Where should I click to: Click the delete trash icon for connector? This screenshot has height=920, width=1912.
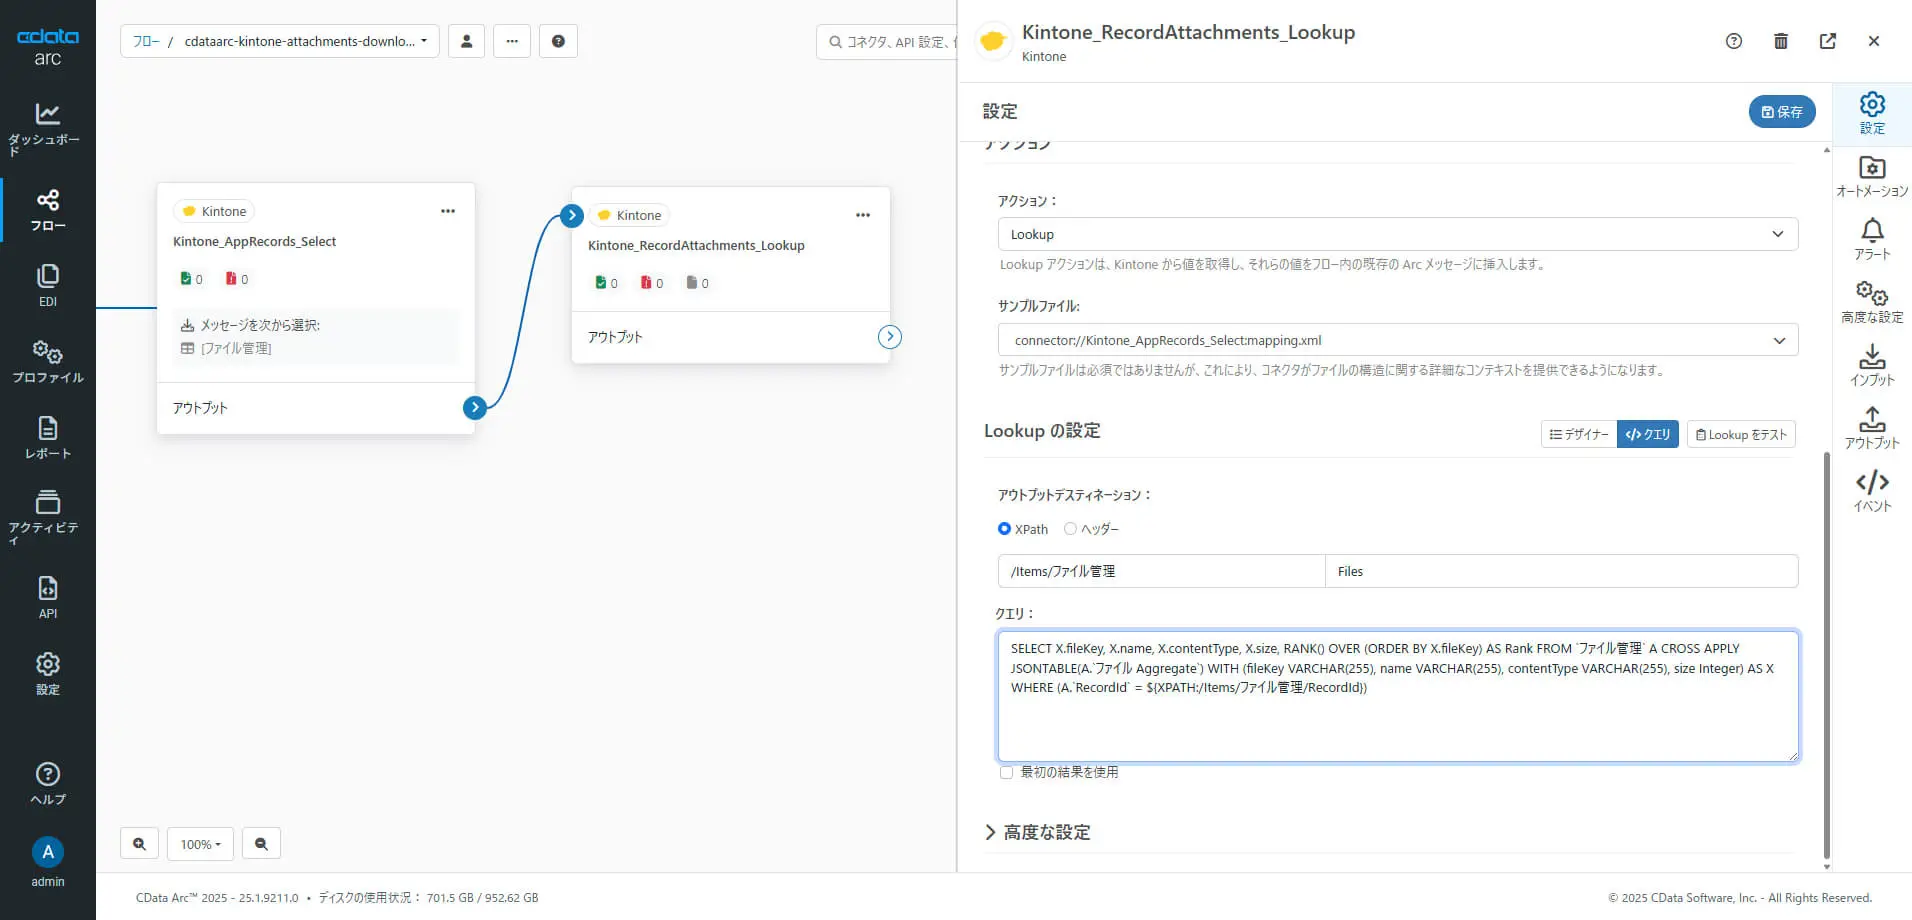point(1780,41)
